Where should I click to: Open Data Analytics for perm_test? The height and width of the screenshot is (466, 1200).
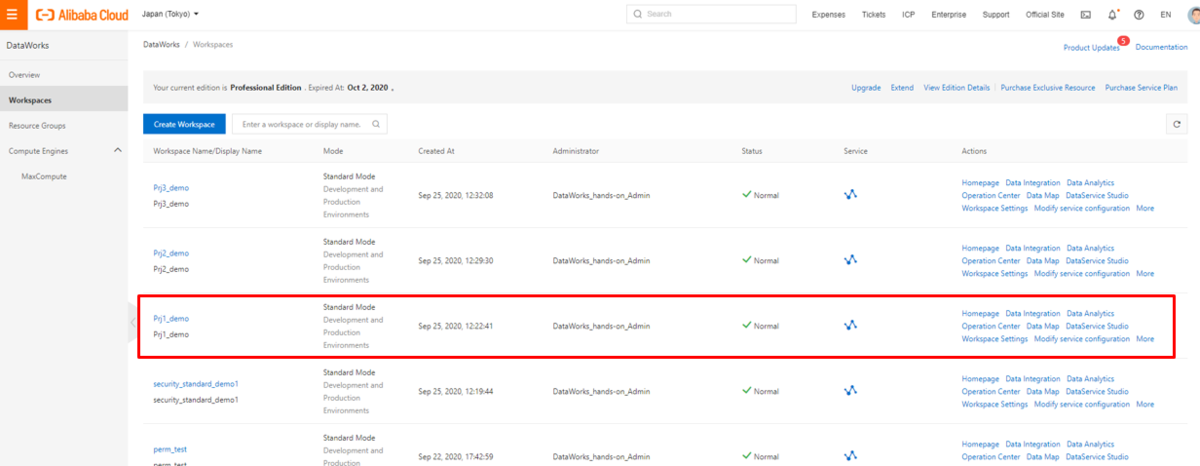(x=1090, y=444)
